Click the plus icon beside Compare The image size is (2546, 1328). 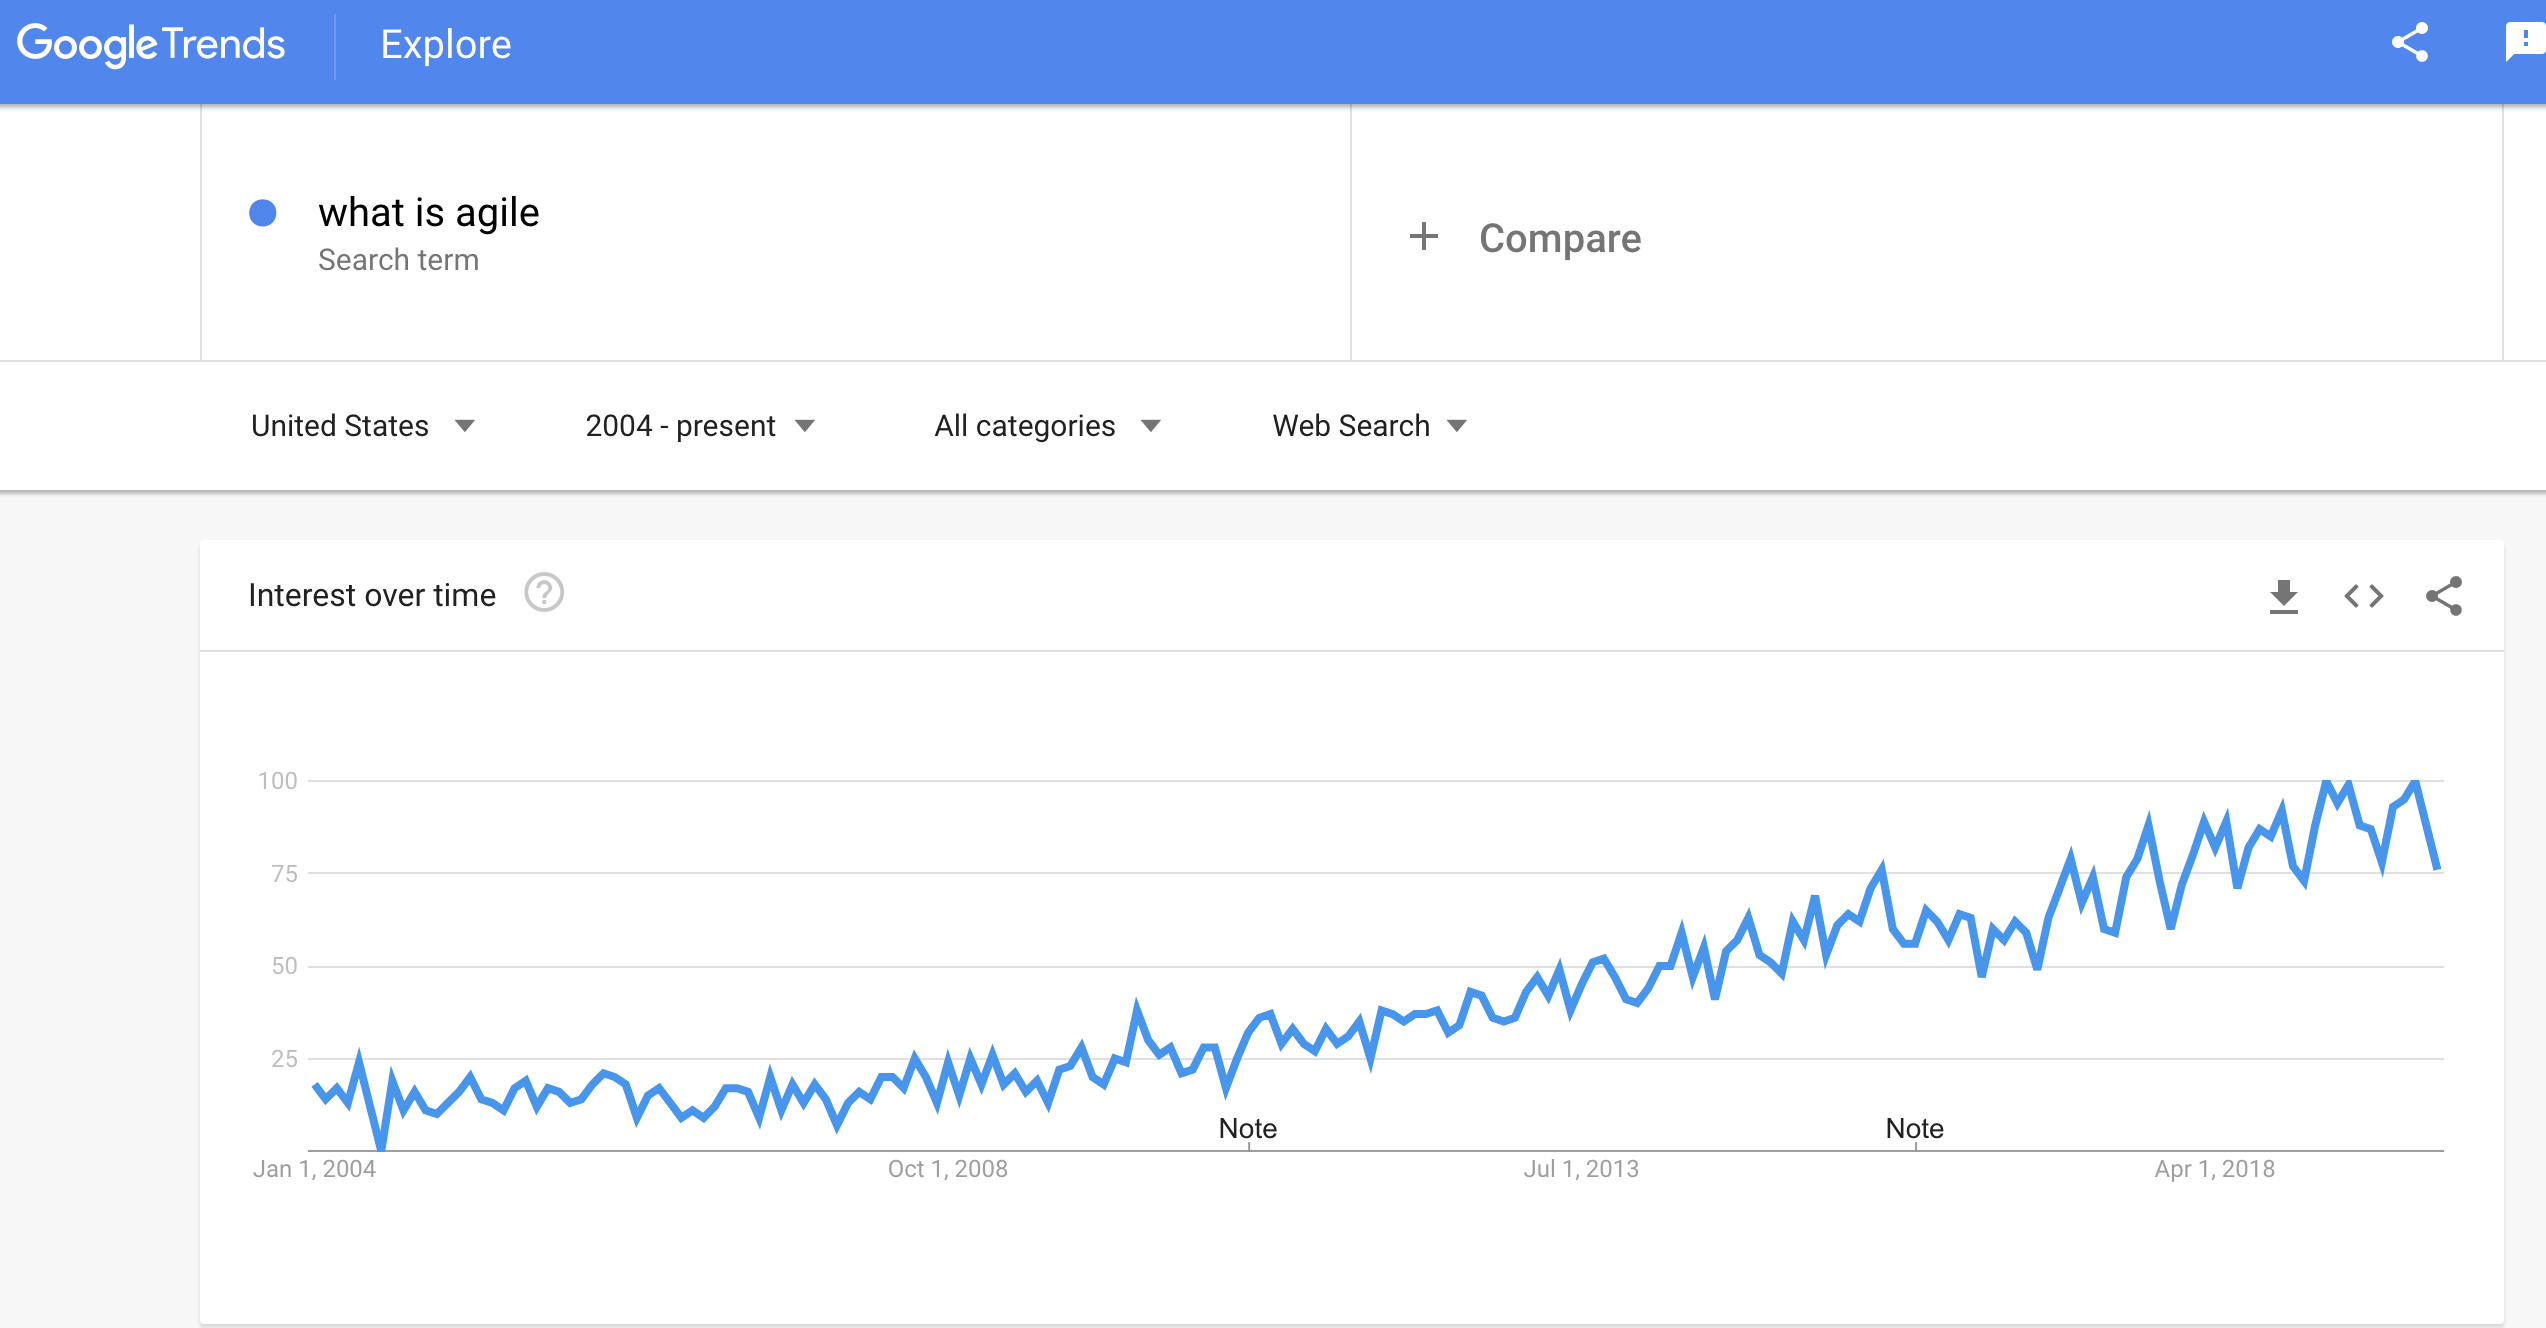[1424, 237]
